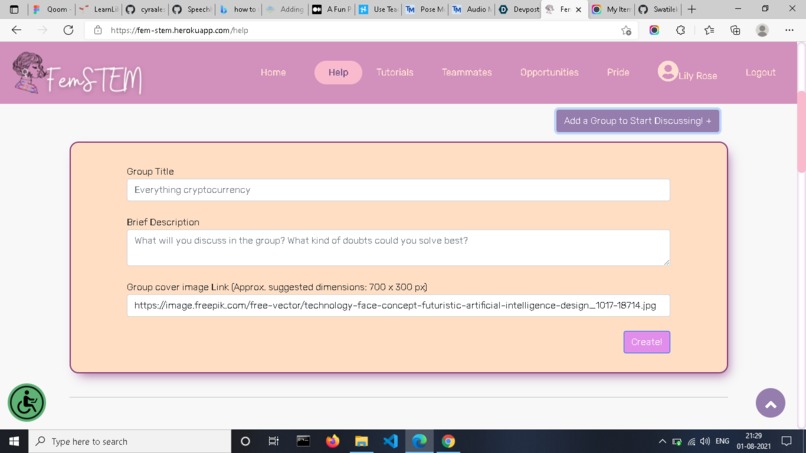Image resolution: width=806 pixels, height=453 pixels.
Task: Close the active FemSTEM tab
Action: 578,9
